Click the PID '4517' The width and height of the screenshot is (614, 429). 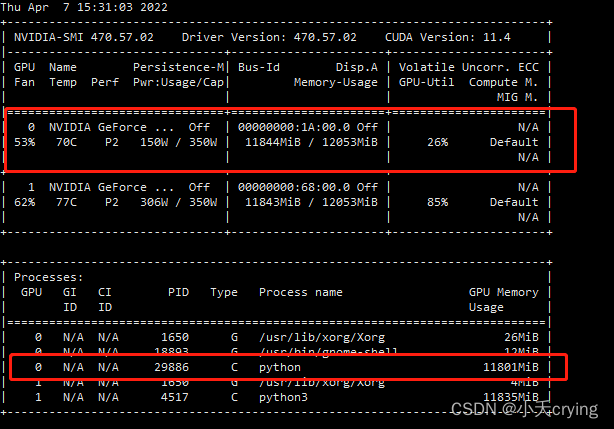(x=175, y=397)
